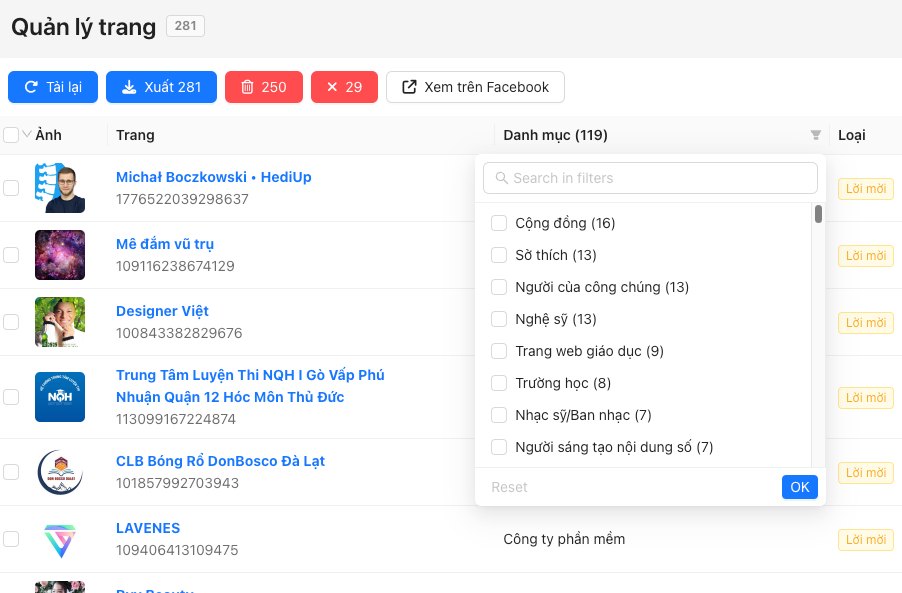Click Reset in the filter dropdown

pos(509,487)
